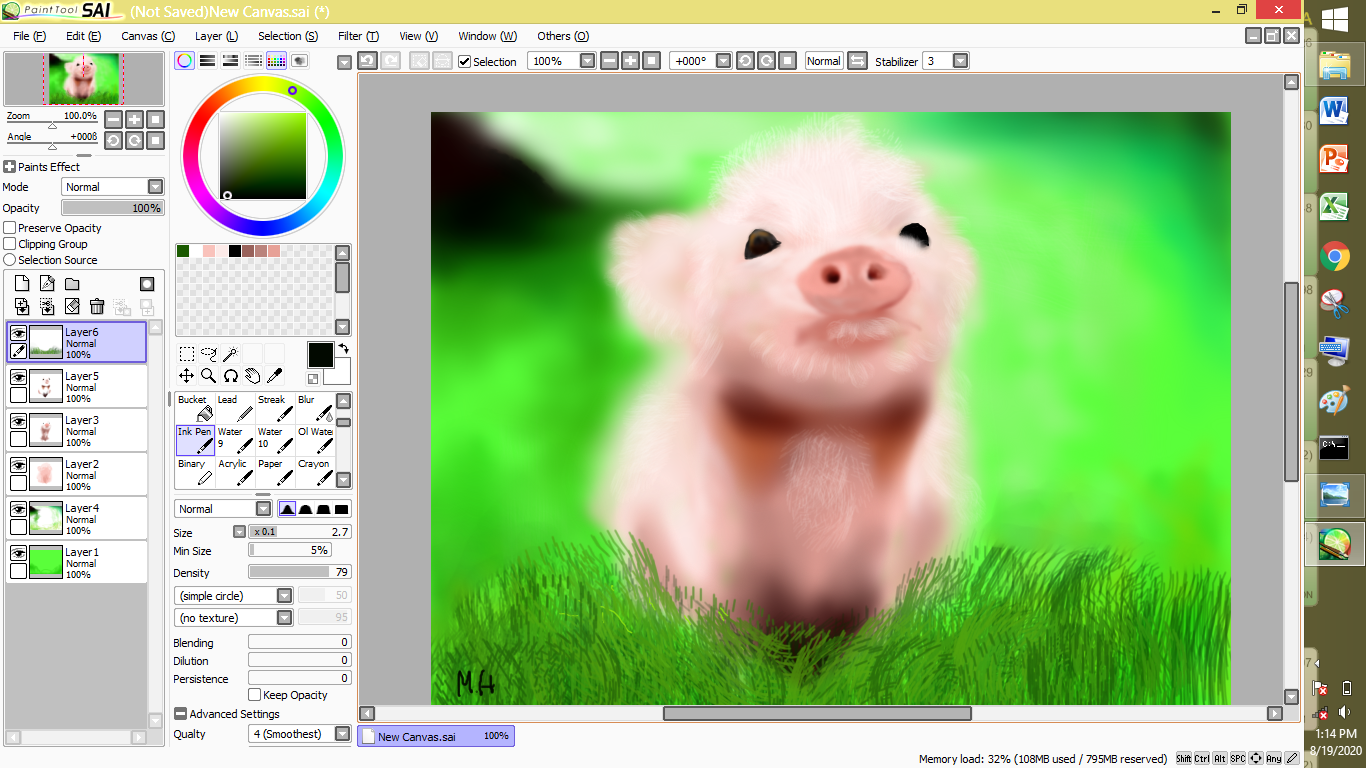Select the Magic Wand tool
Viewport: 1366px width, 768px height.
[x=230, y=353]
